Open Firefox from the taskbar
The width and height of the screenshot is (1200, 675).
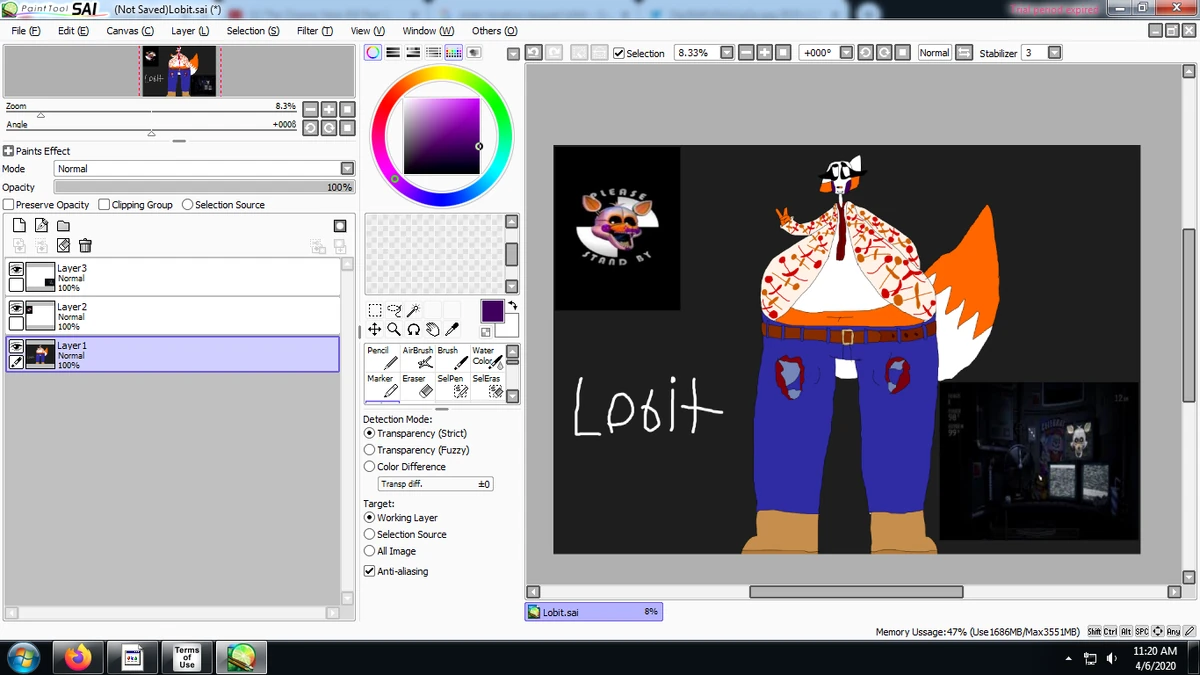coord(78,657)
